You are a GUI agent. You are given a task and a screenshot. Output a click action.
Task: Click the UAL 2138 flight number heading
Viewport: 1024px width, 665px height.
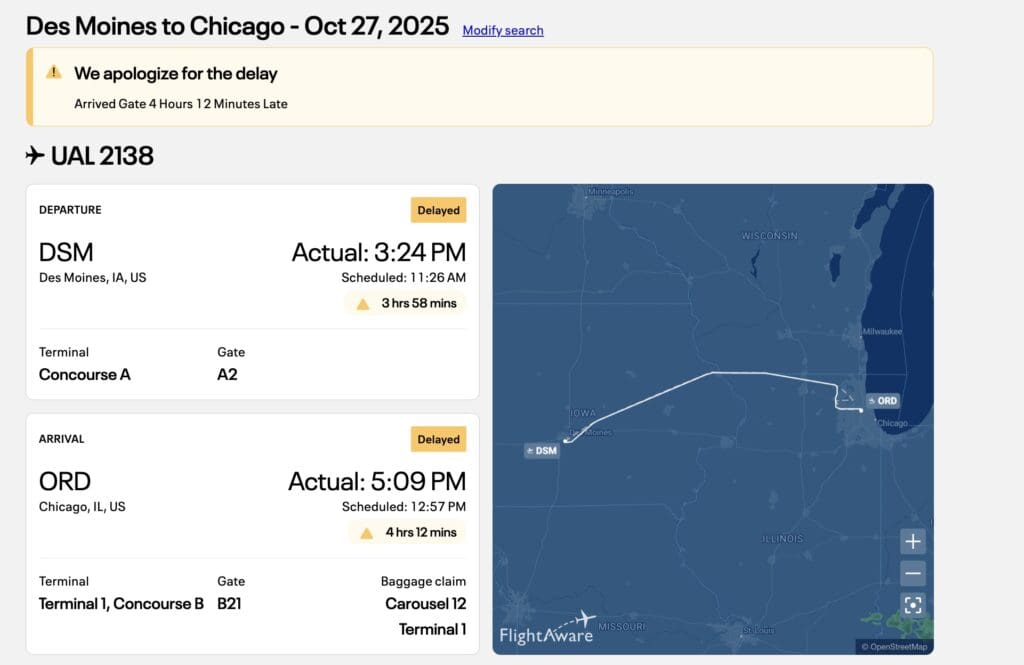[x=102, y=155]
